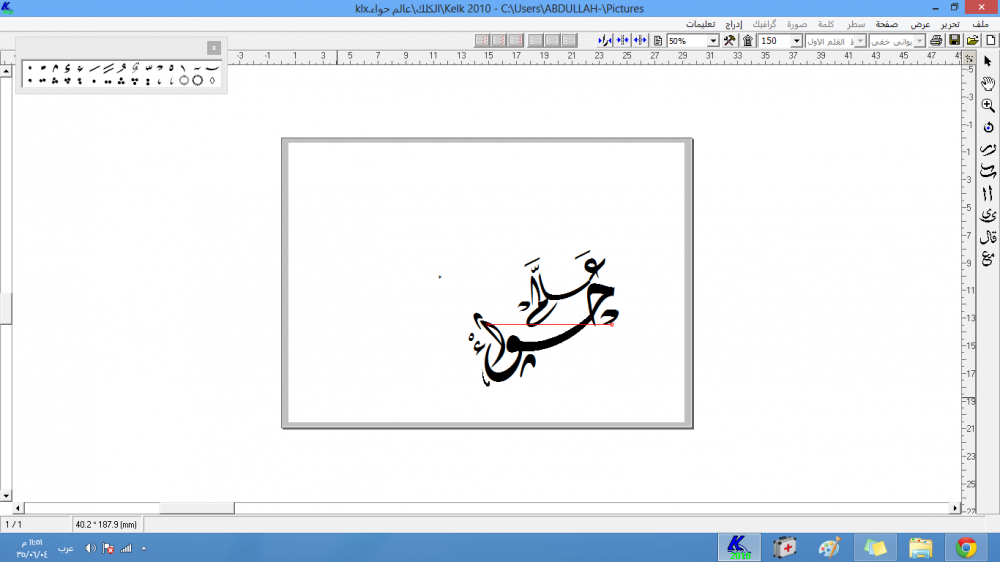Viewport: 1000px width, 562px height.
Task: Select the magnifier zoom tool
Action: coord(988,105)
